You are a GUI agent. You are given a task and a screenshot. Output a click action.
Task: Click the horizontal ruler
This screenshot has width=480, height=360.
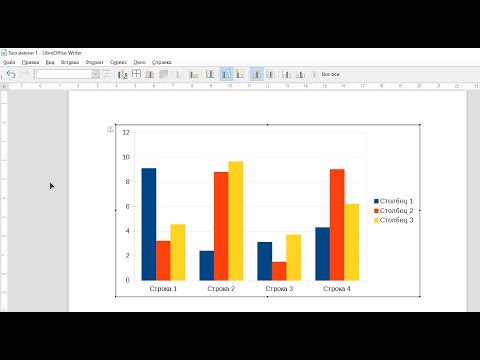tap(243, 86)
